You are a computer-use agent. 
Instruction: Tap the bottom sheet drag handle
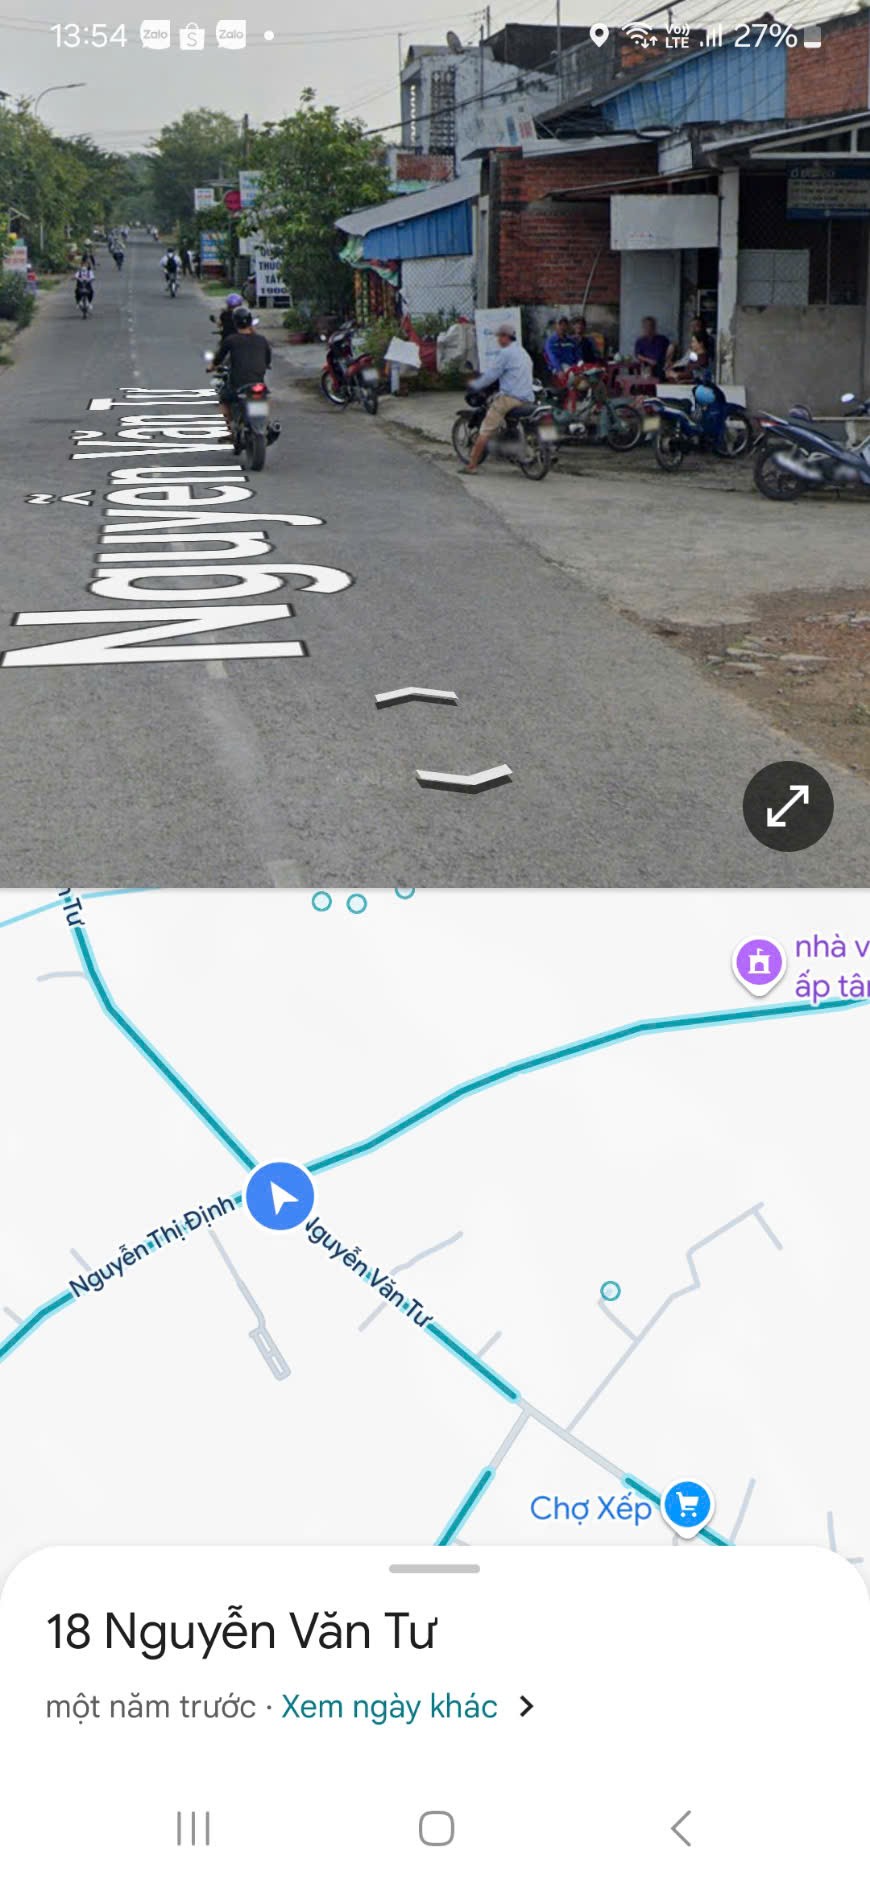(x=434, y=1568)
